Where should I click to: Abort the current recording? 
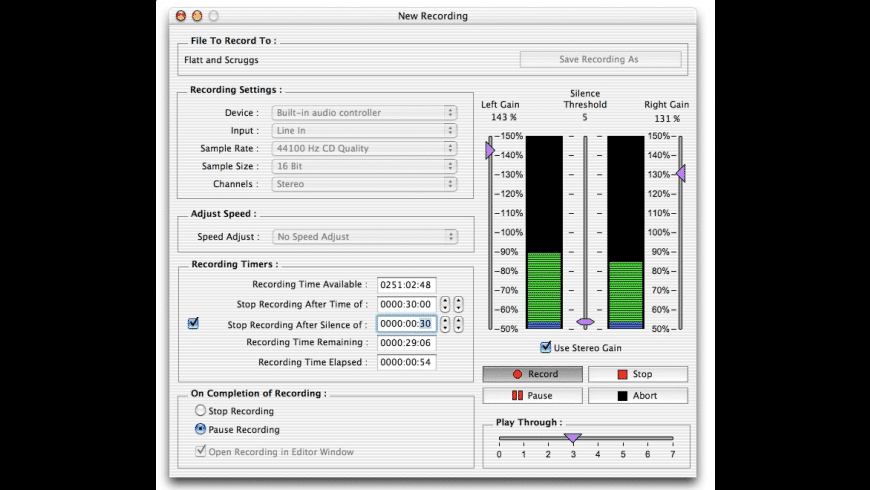(x=637, y=395)
